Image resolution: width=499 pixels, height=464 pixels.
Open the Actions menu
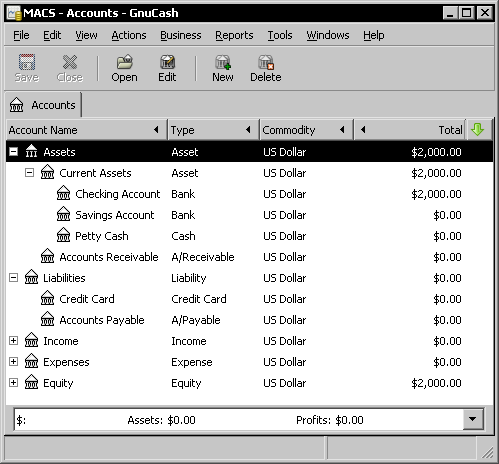129,35
